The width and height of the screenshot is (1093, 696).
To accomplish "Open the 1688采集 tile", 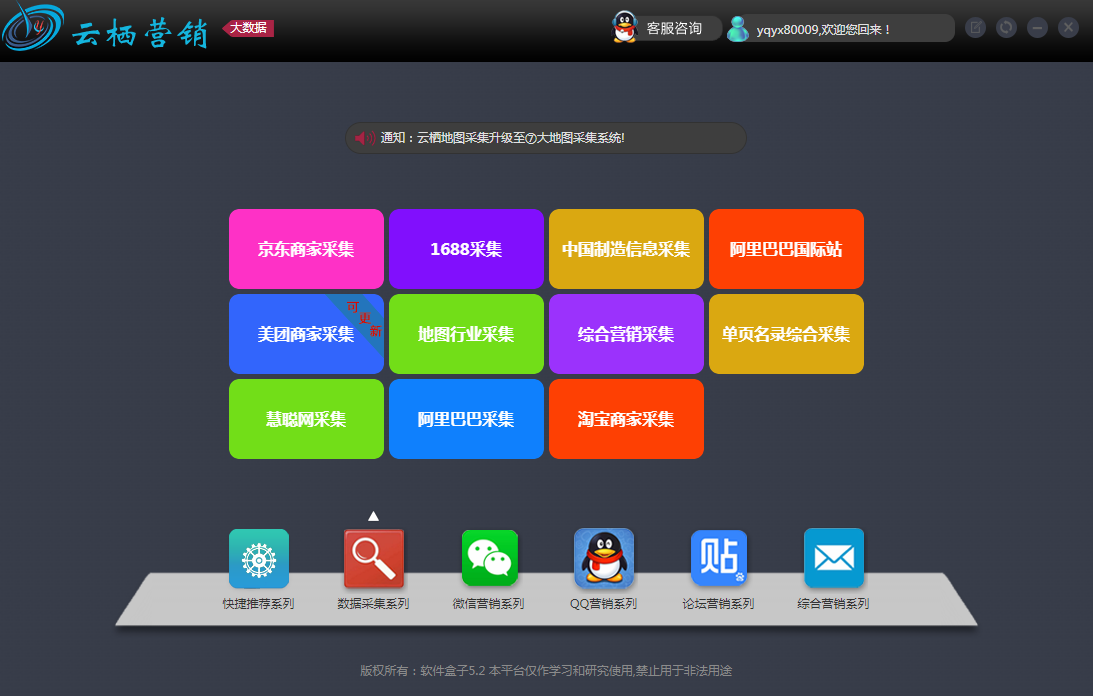I will click(466, 249).
